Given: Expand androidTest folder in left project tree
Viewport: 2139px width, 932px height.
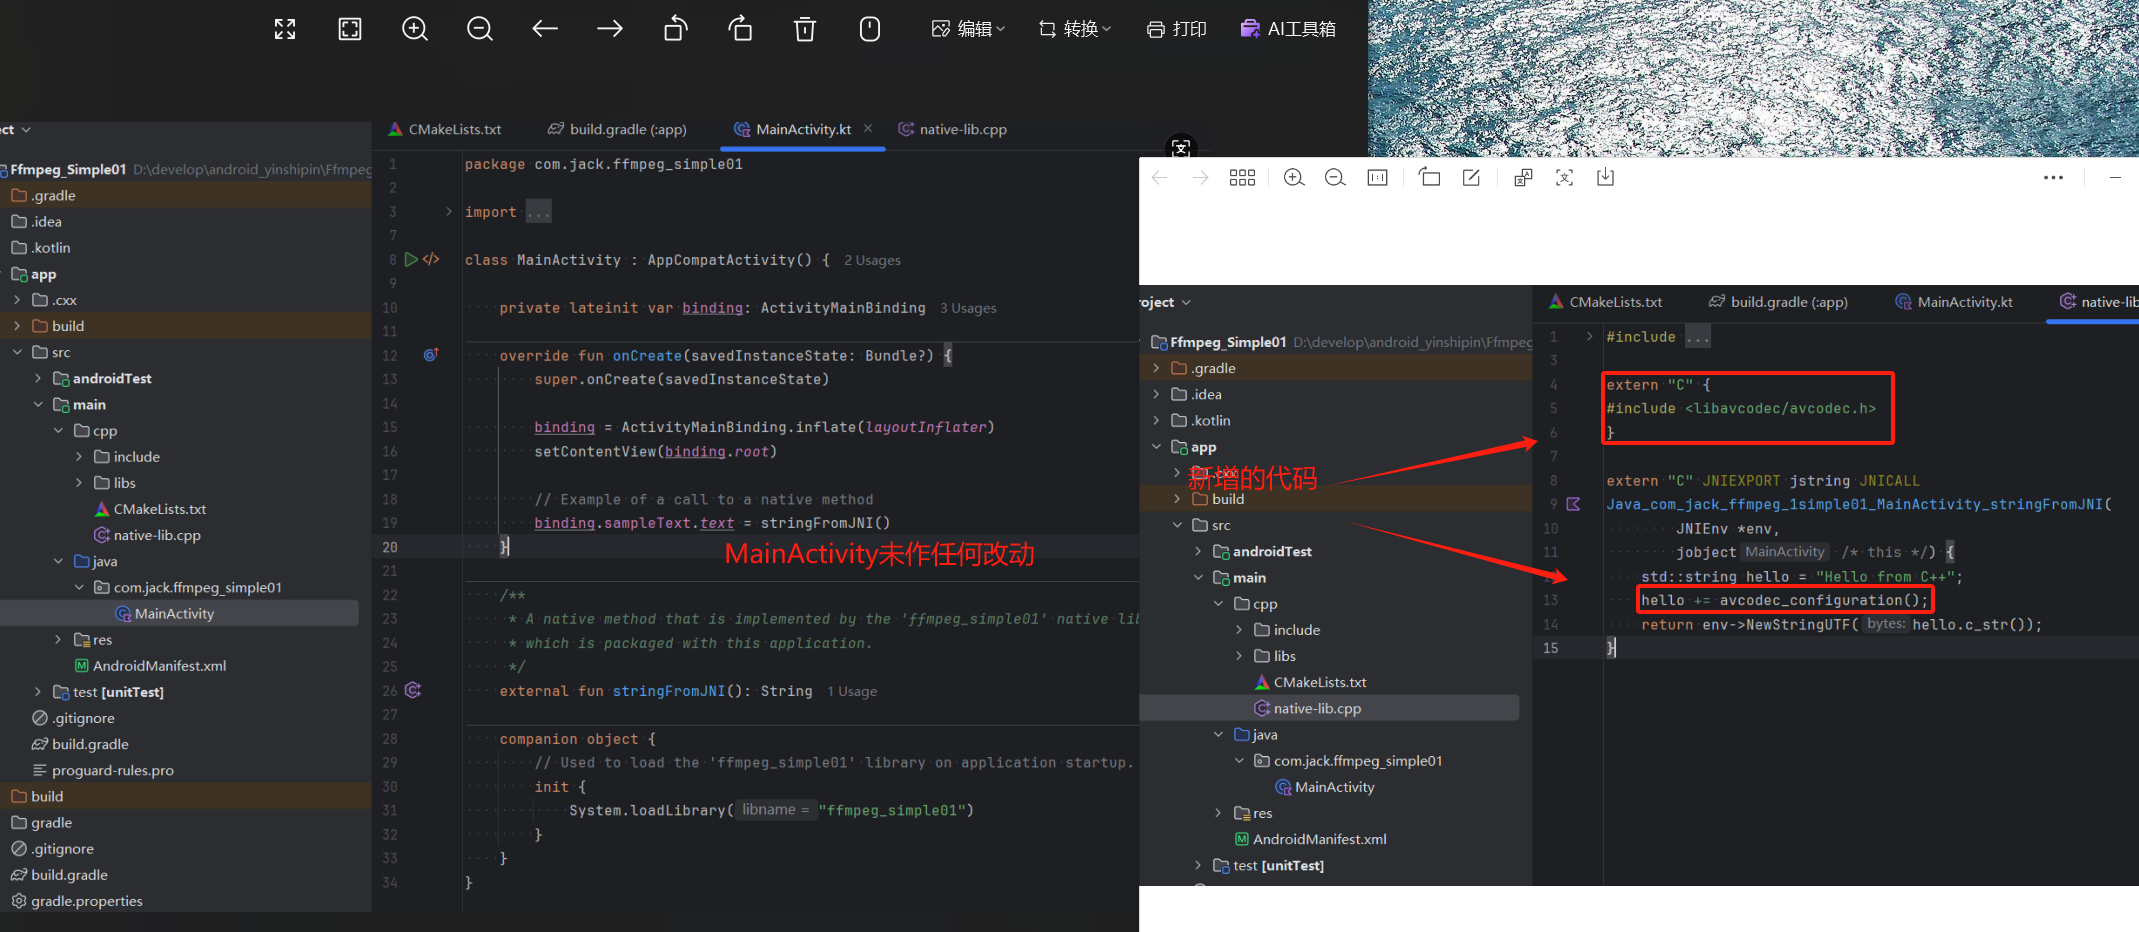Looking at the screenshot, I should [x=38, y=378].
